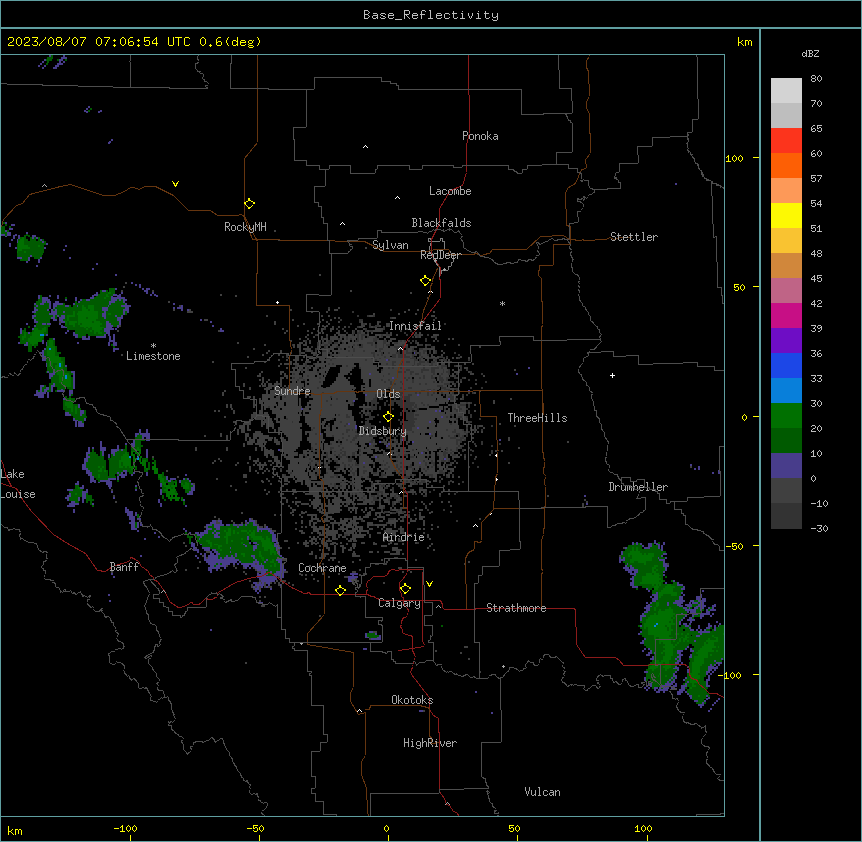Click the Ponoka city label

tap(480, 136)
